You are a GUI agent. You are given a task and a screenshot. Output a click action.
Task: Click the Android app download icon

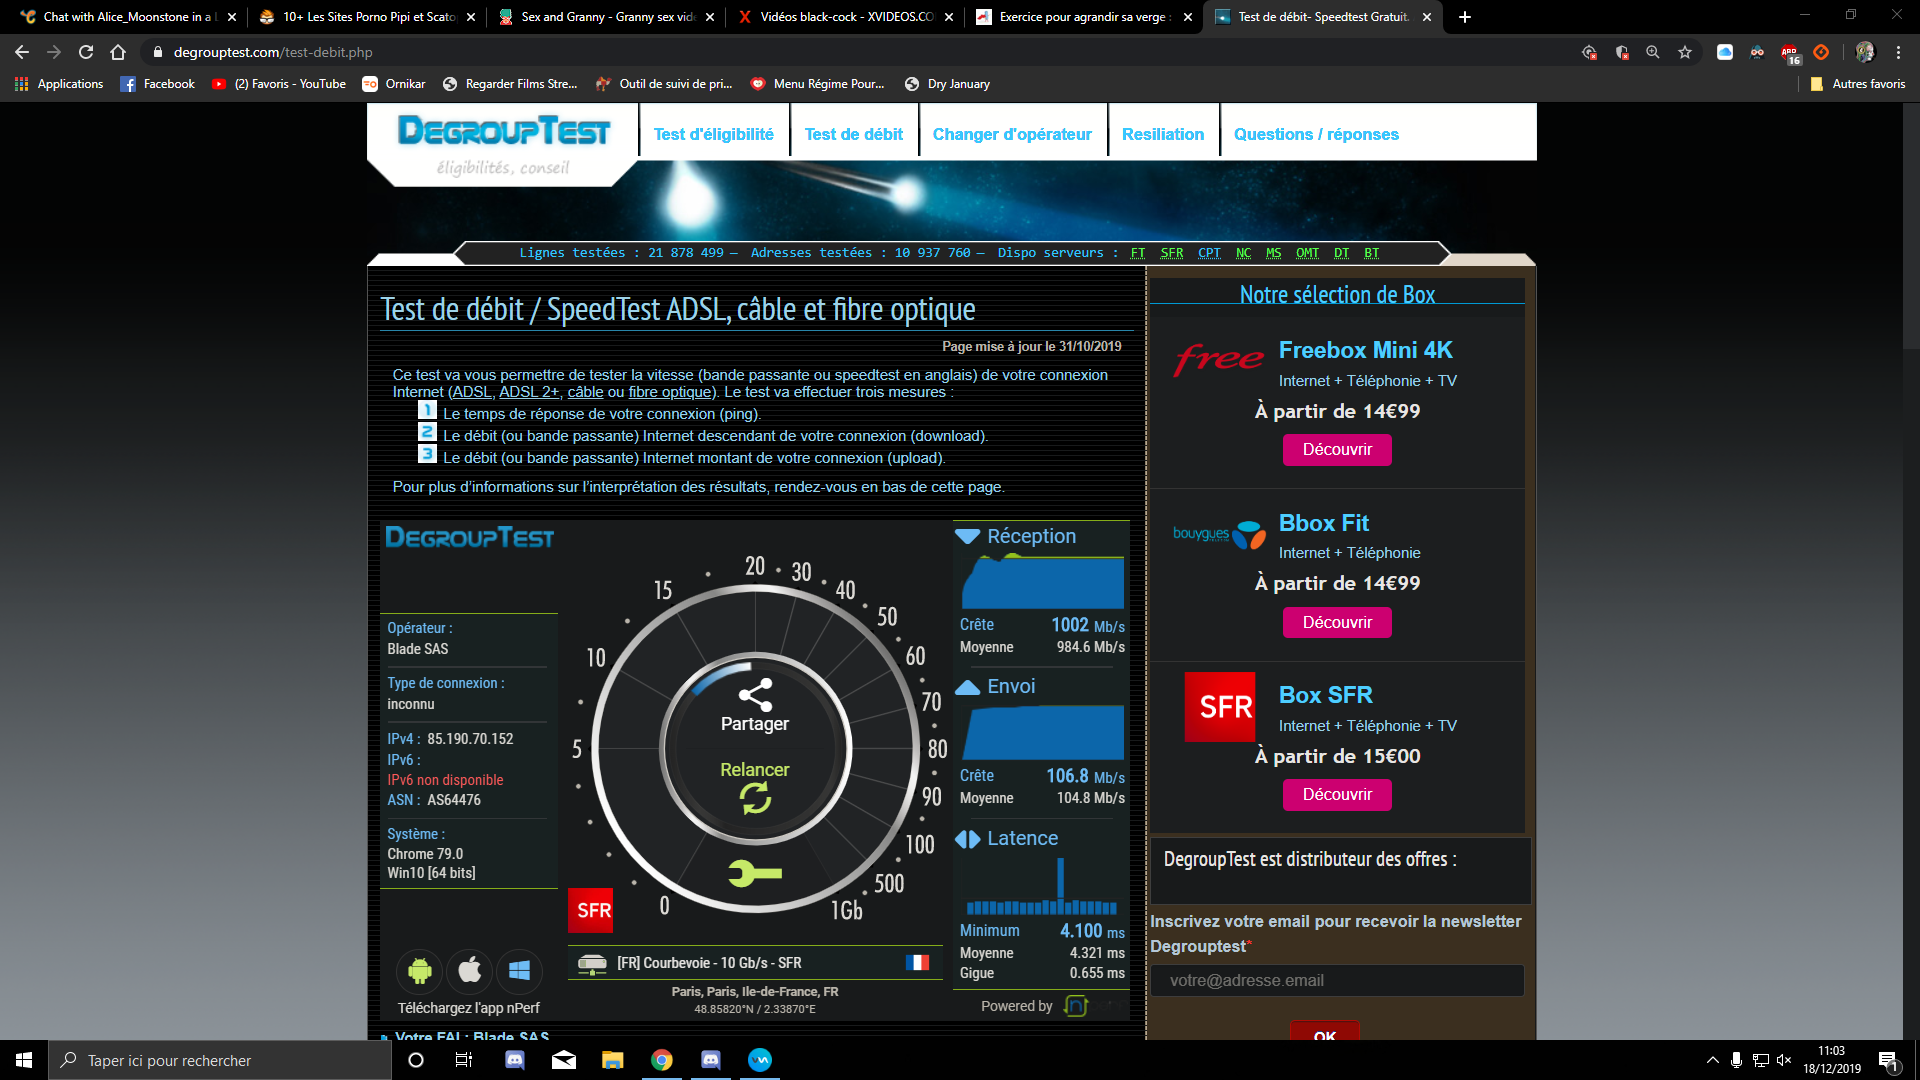click(x=420, y=969)
